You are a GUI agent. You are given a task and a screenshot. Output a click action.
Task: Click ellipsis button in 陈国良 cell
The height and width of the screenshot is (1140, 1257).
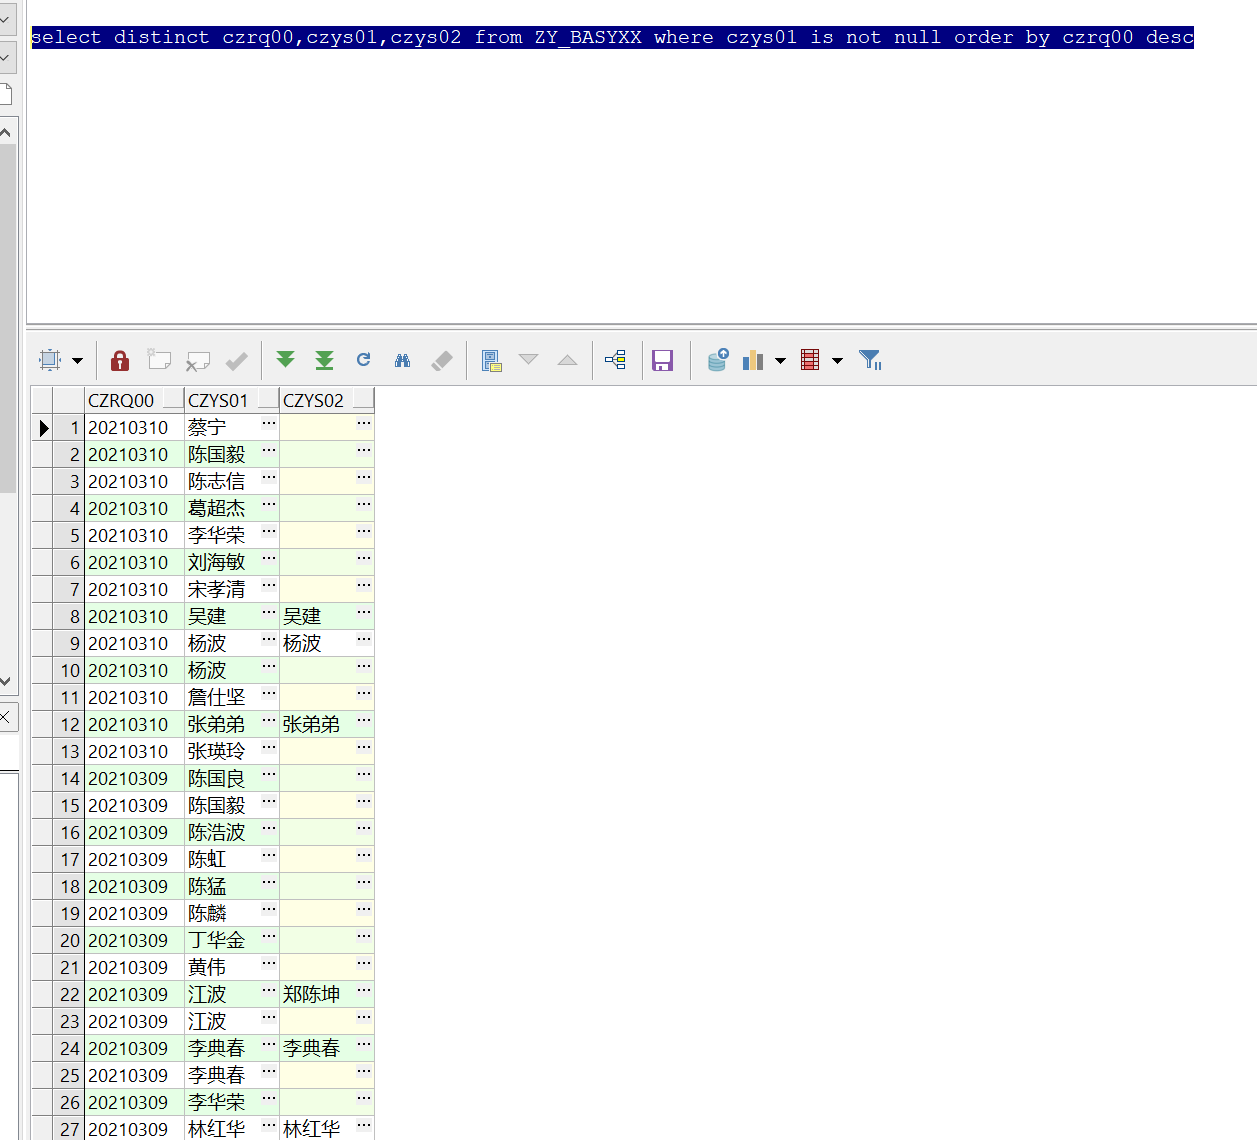click(x=269, y=775)
